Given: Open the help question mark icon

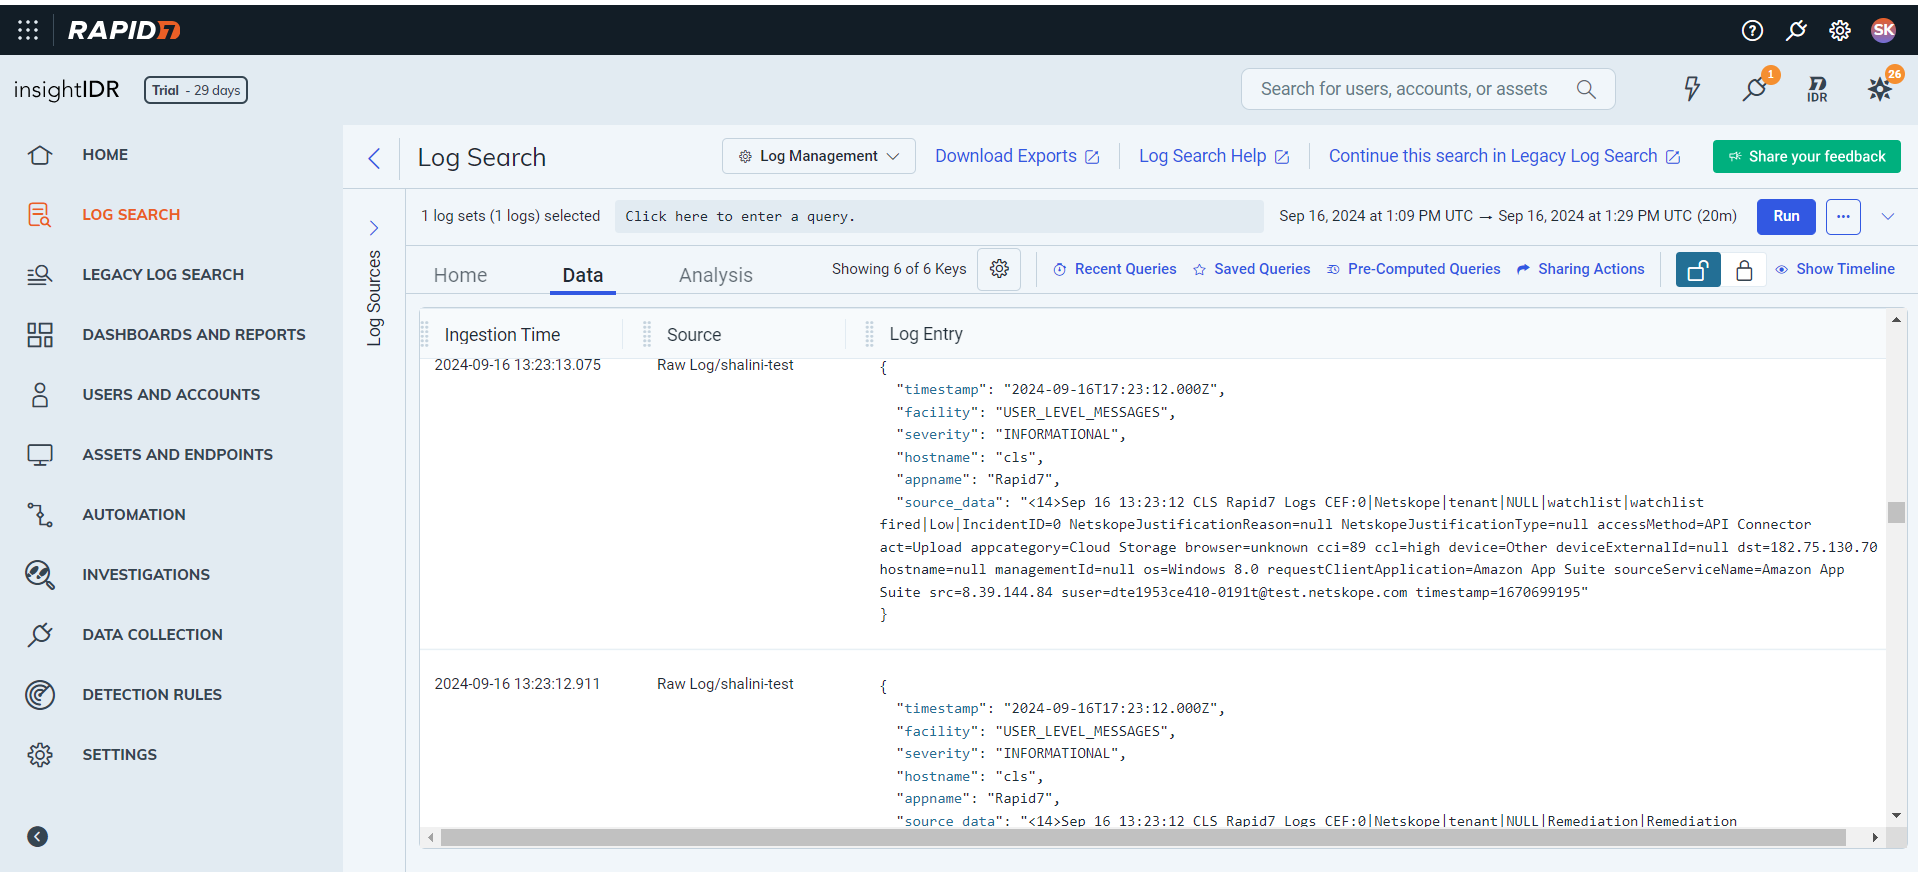Looking at the screenshot, I should click(x=1752, y=30).
